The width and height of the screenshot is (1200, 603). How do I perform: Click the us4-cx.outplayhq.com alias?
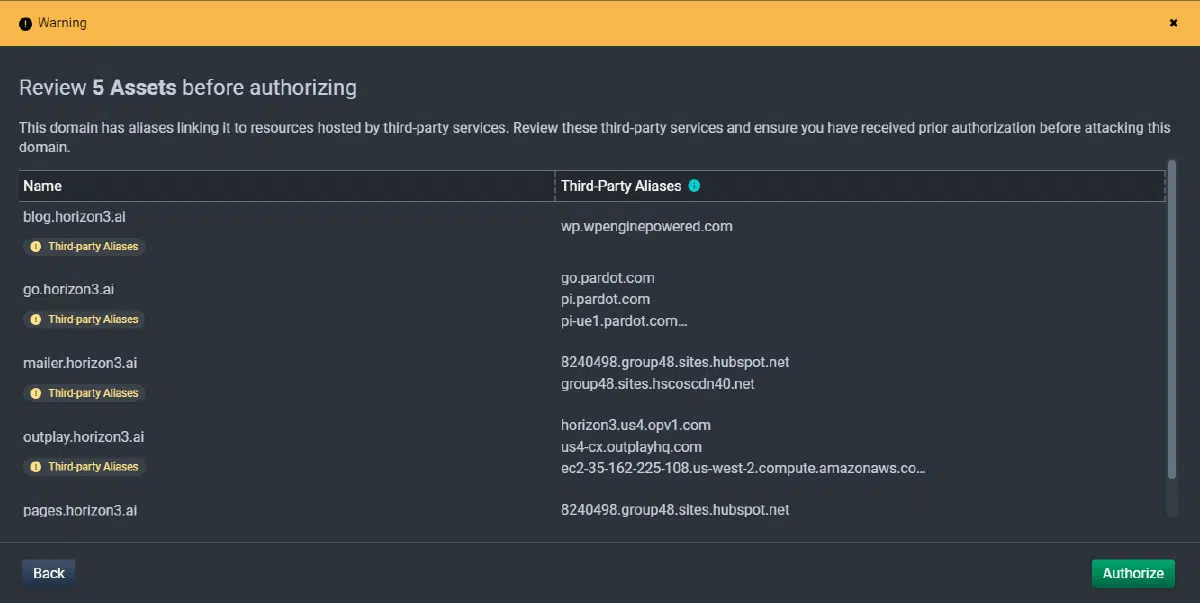[x=632, y=447]
